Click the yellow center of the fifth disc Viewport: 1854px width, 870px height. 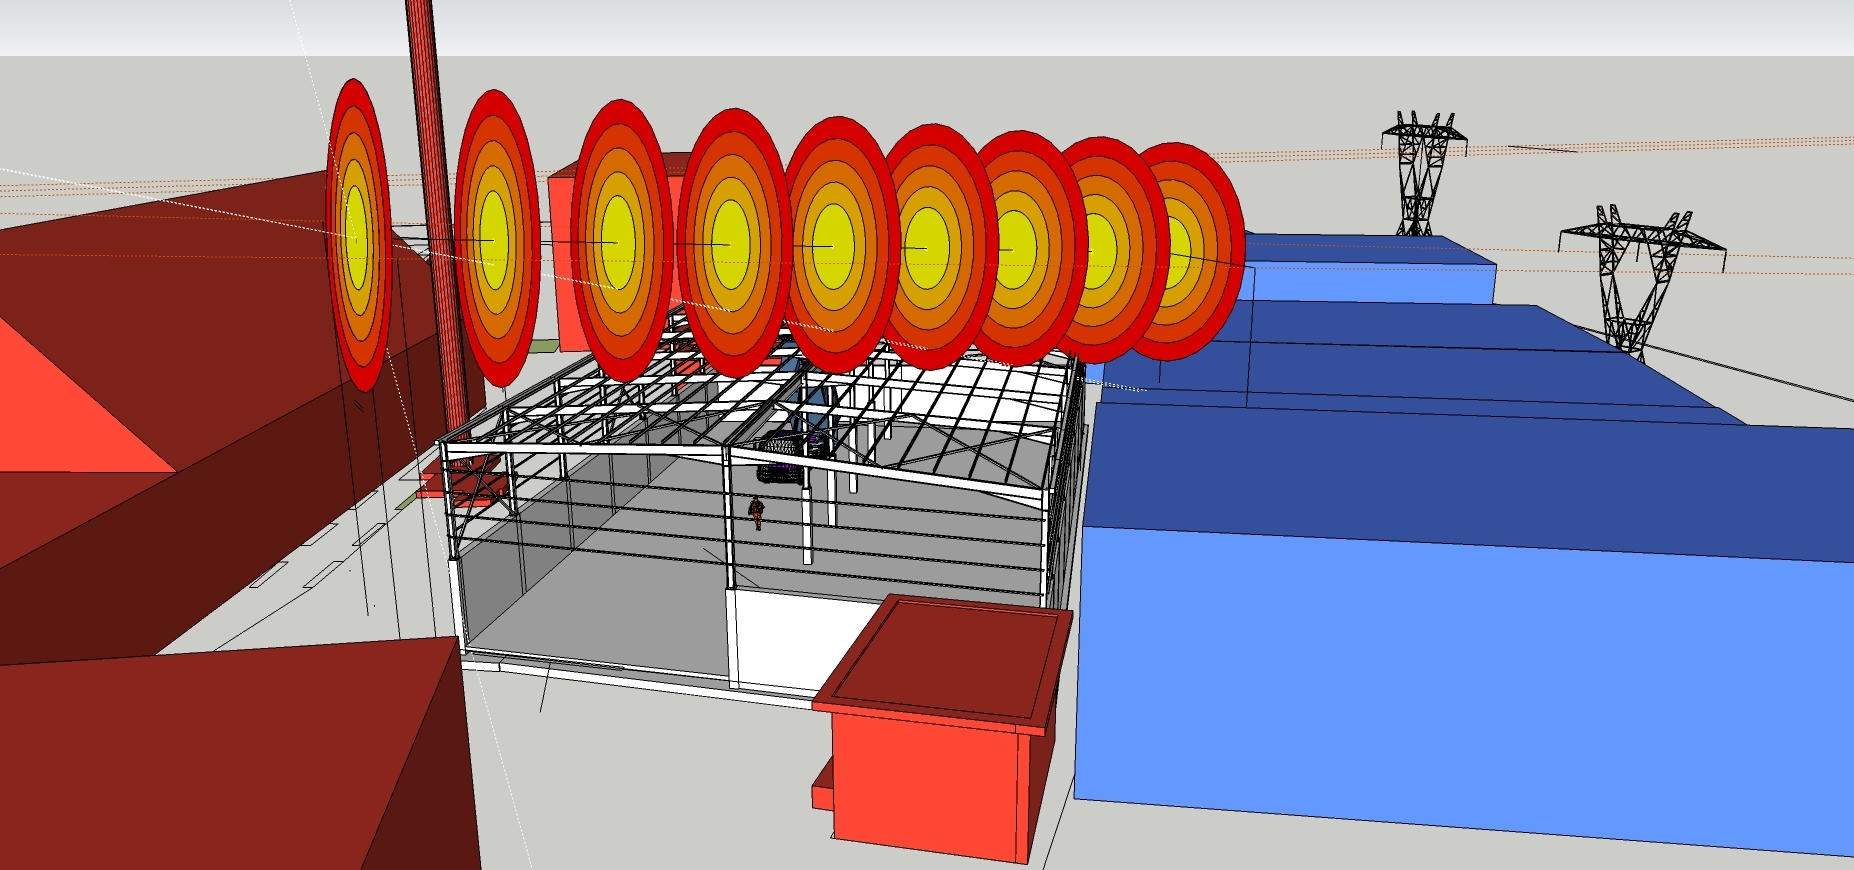click(x=830, y=245)
